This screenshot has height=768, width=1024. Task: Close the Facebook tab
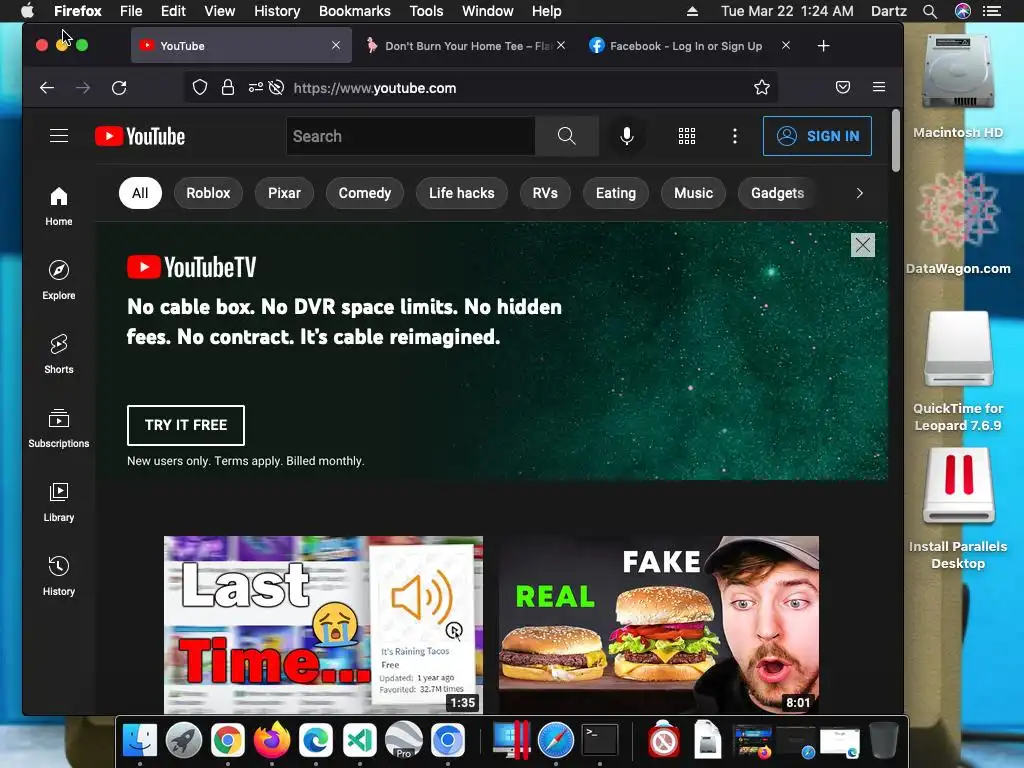(x=786, y=45)
